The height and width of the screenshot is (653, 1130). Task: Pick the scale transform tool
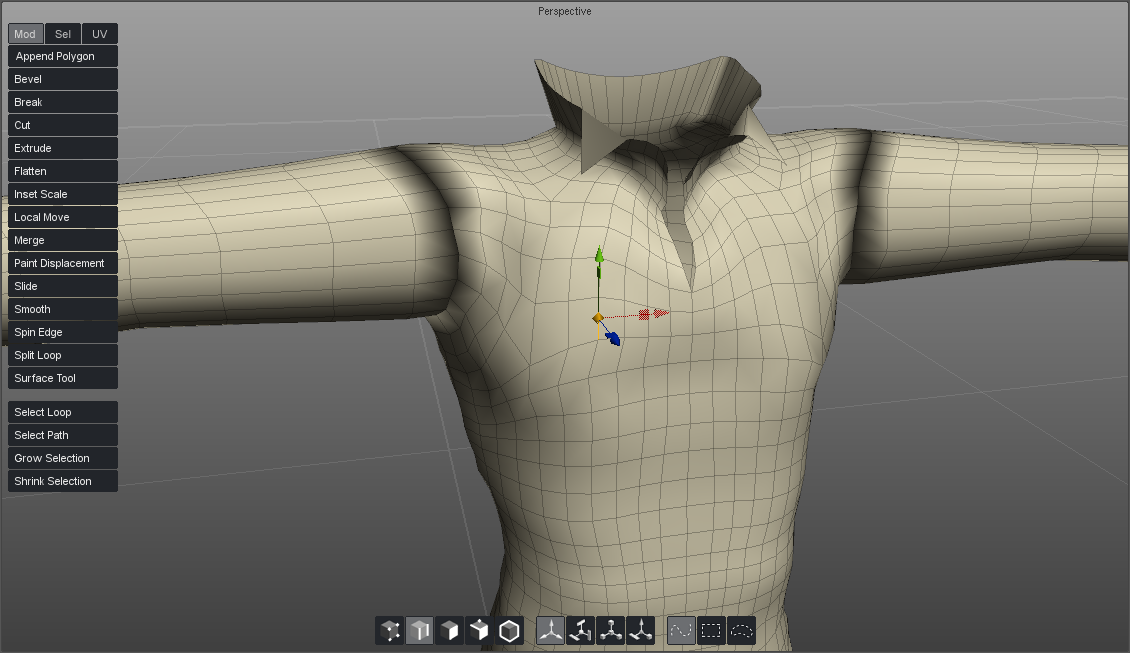[x=611, y=630]
